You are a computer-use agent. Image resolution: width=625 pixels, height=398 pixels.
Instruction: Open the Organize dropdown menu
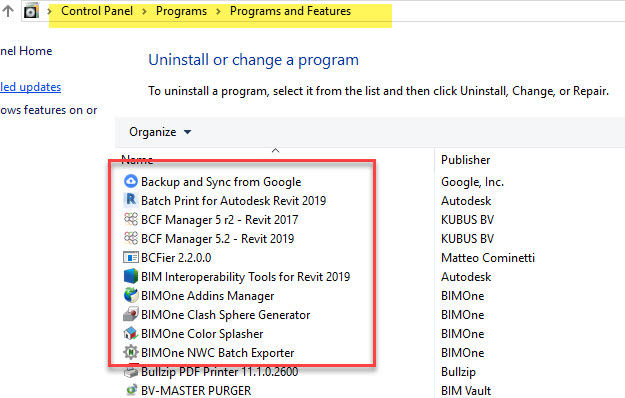(x=160, y=132)
